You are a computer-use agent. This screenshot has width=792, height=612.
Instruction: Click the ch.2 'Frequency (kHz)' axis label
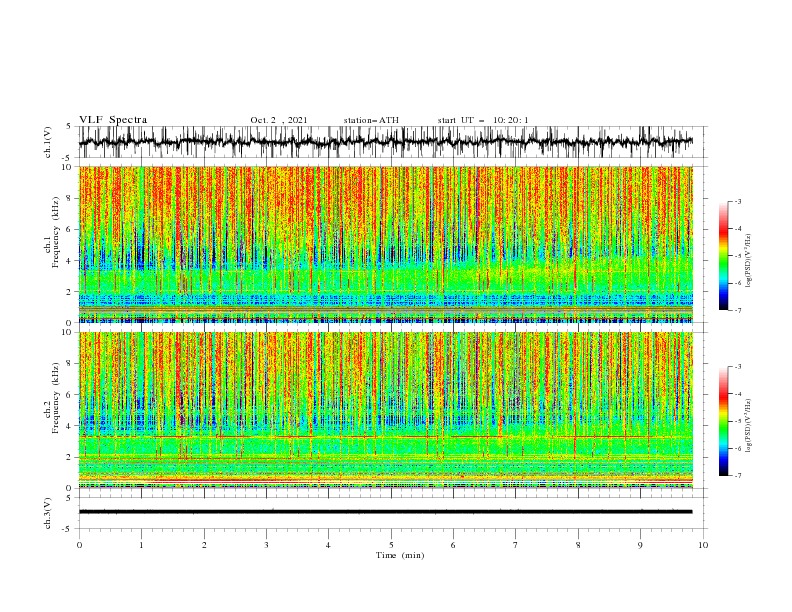[56, 398]
